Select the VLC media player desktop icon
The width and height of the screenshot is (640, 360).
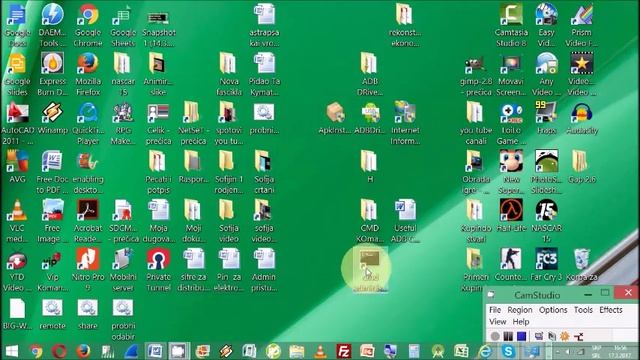pos(17,221)
